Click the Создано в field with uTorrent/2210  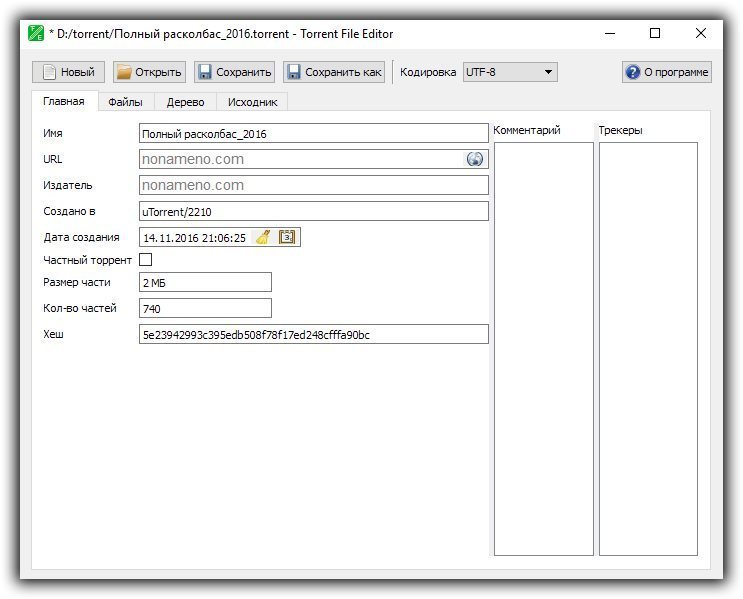(x=314, y=211)
